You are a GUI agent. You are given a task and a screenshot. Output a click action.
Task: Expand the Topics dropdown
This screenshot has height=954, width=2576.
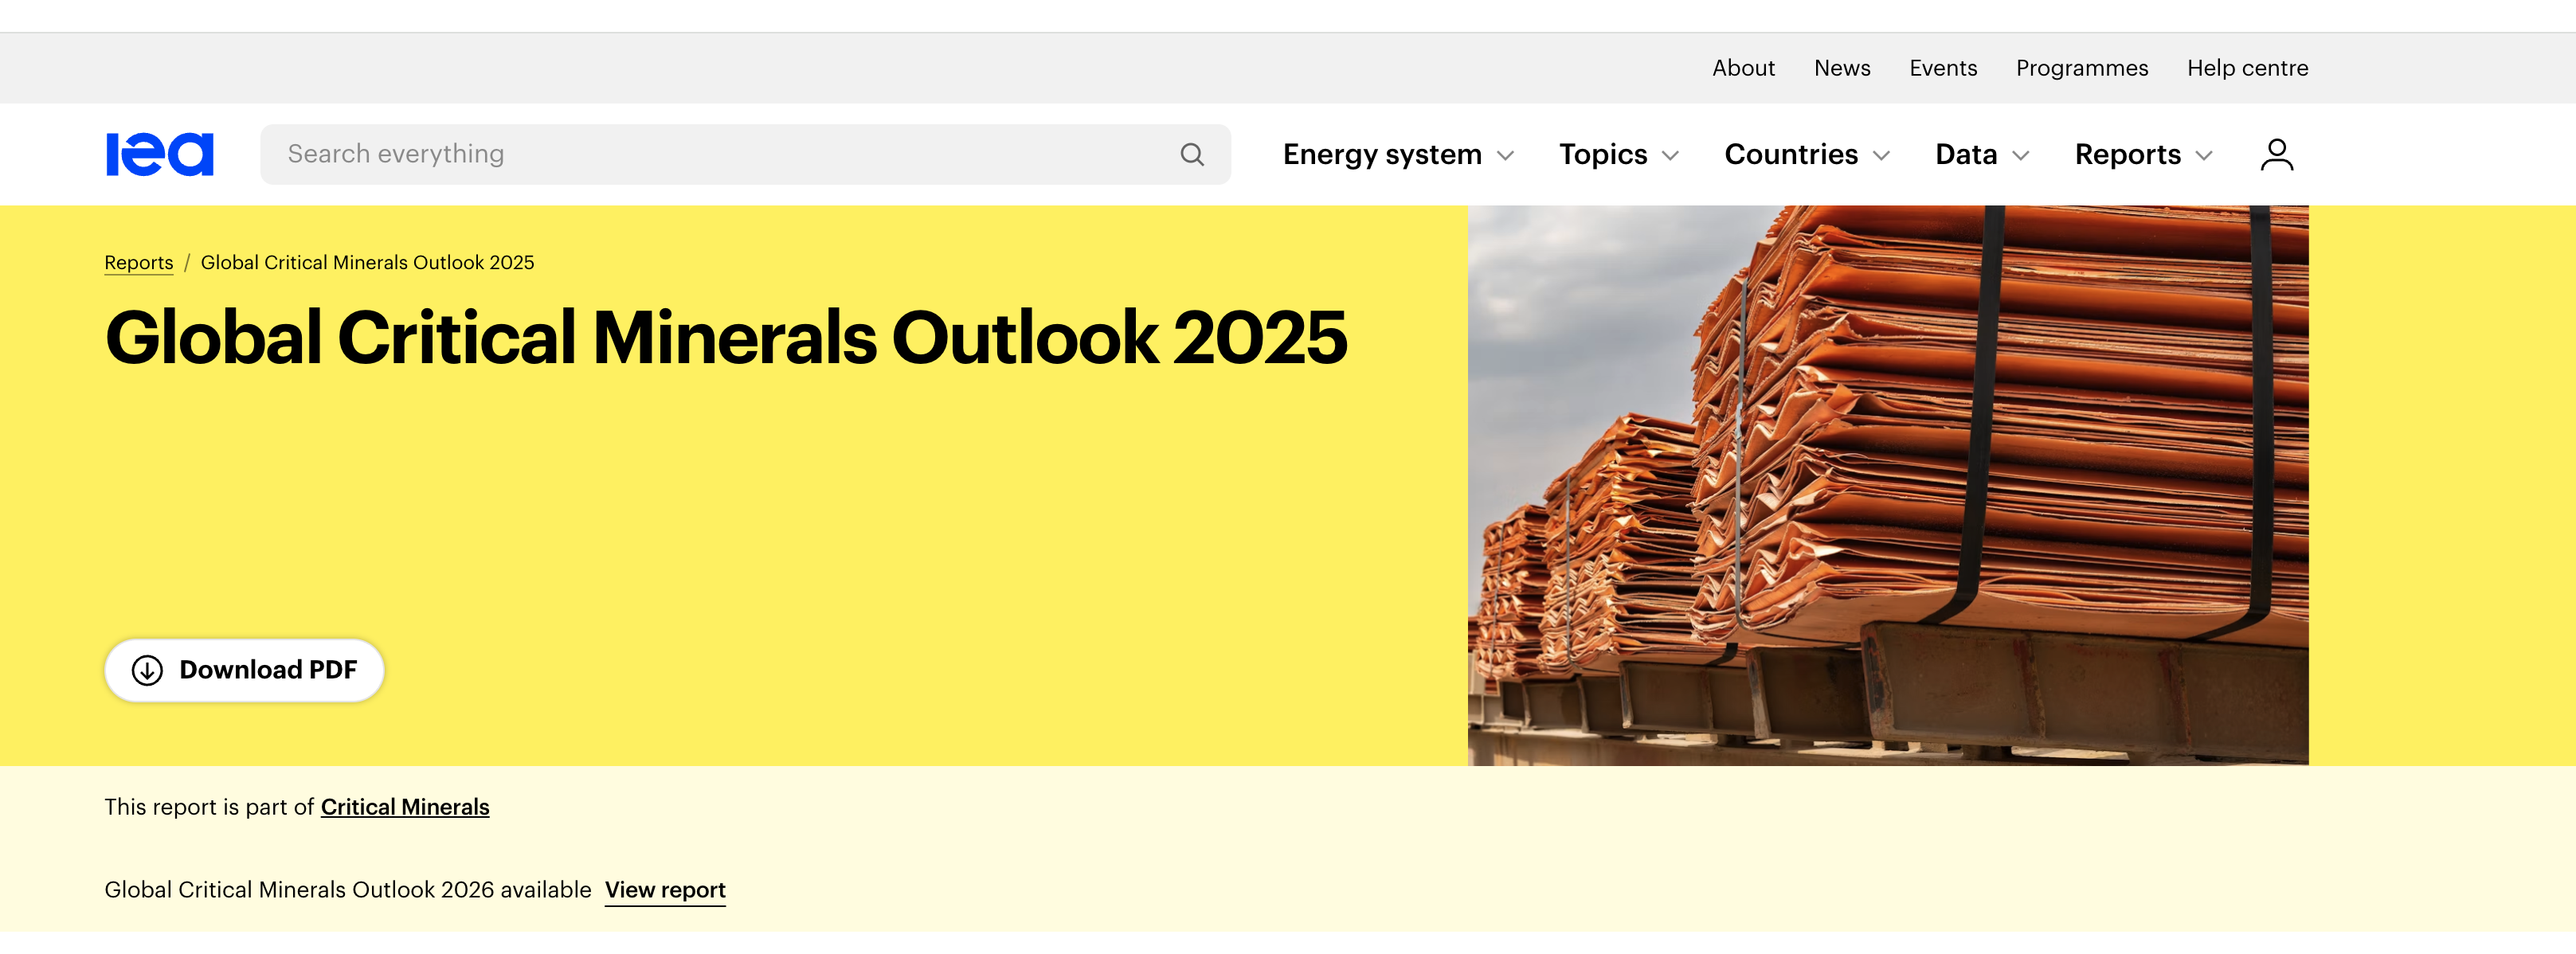1619,154
